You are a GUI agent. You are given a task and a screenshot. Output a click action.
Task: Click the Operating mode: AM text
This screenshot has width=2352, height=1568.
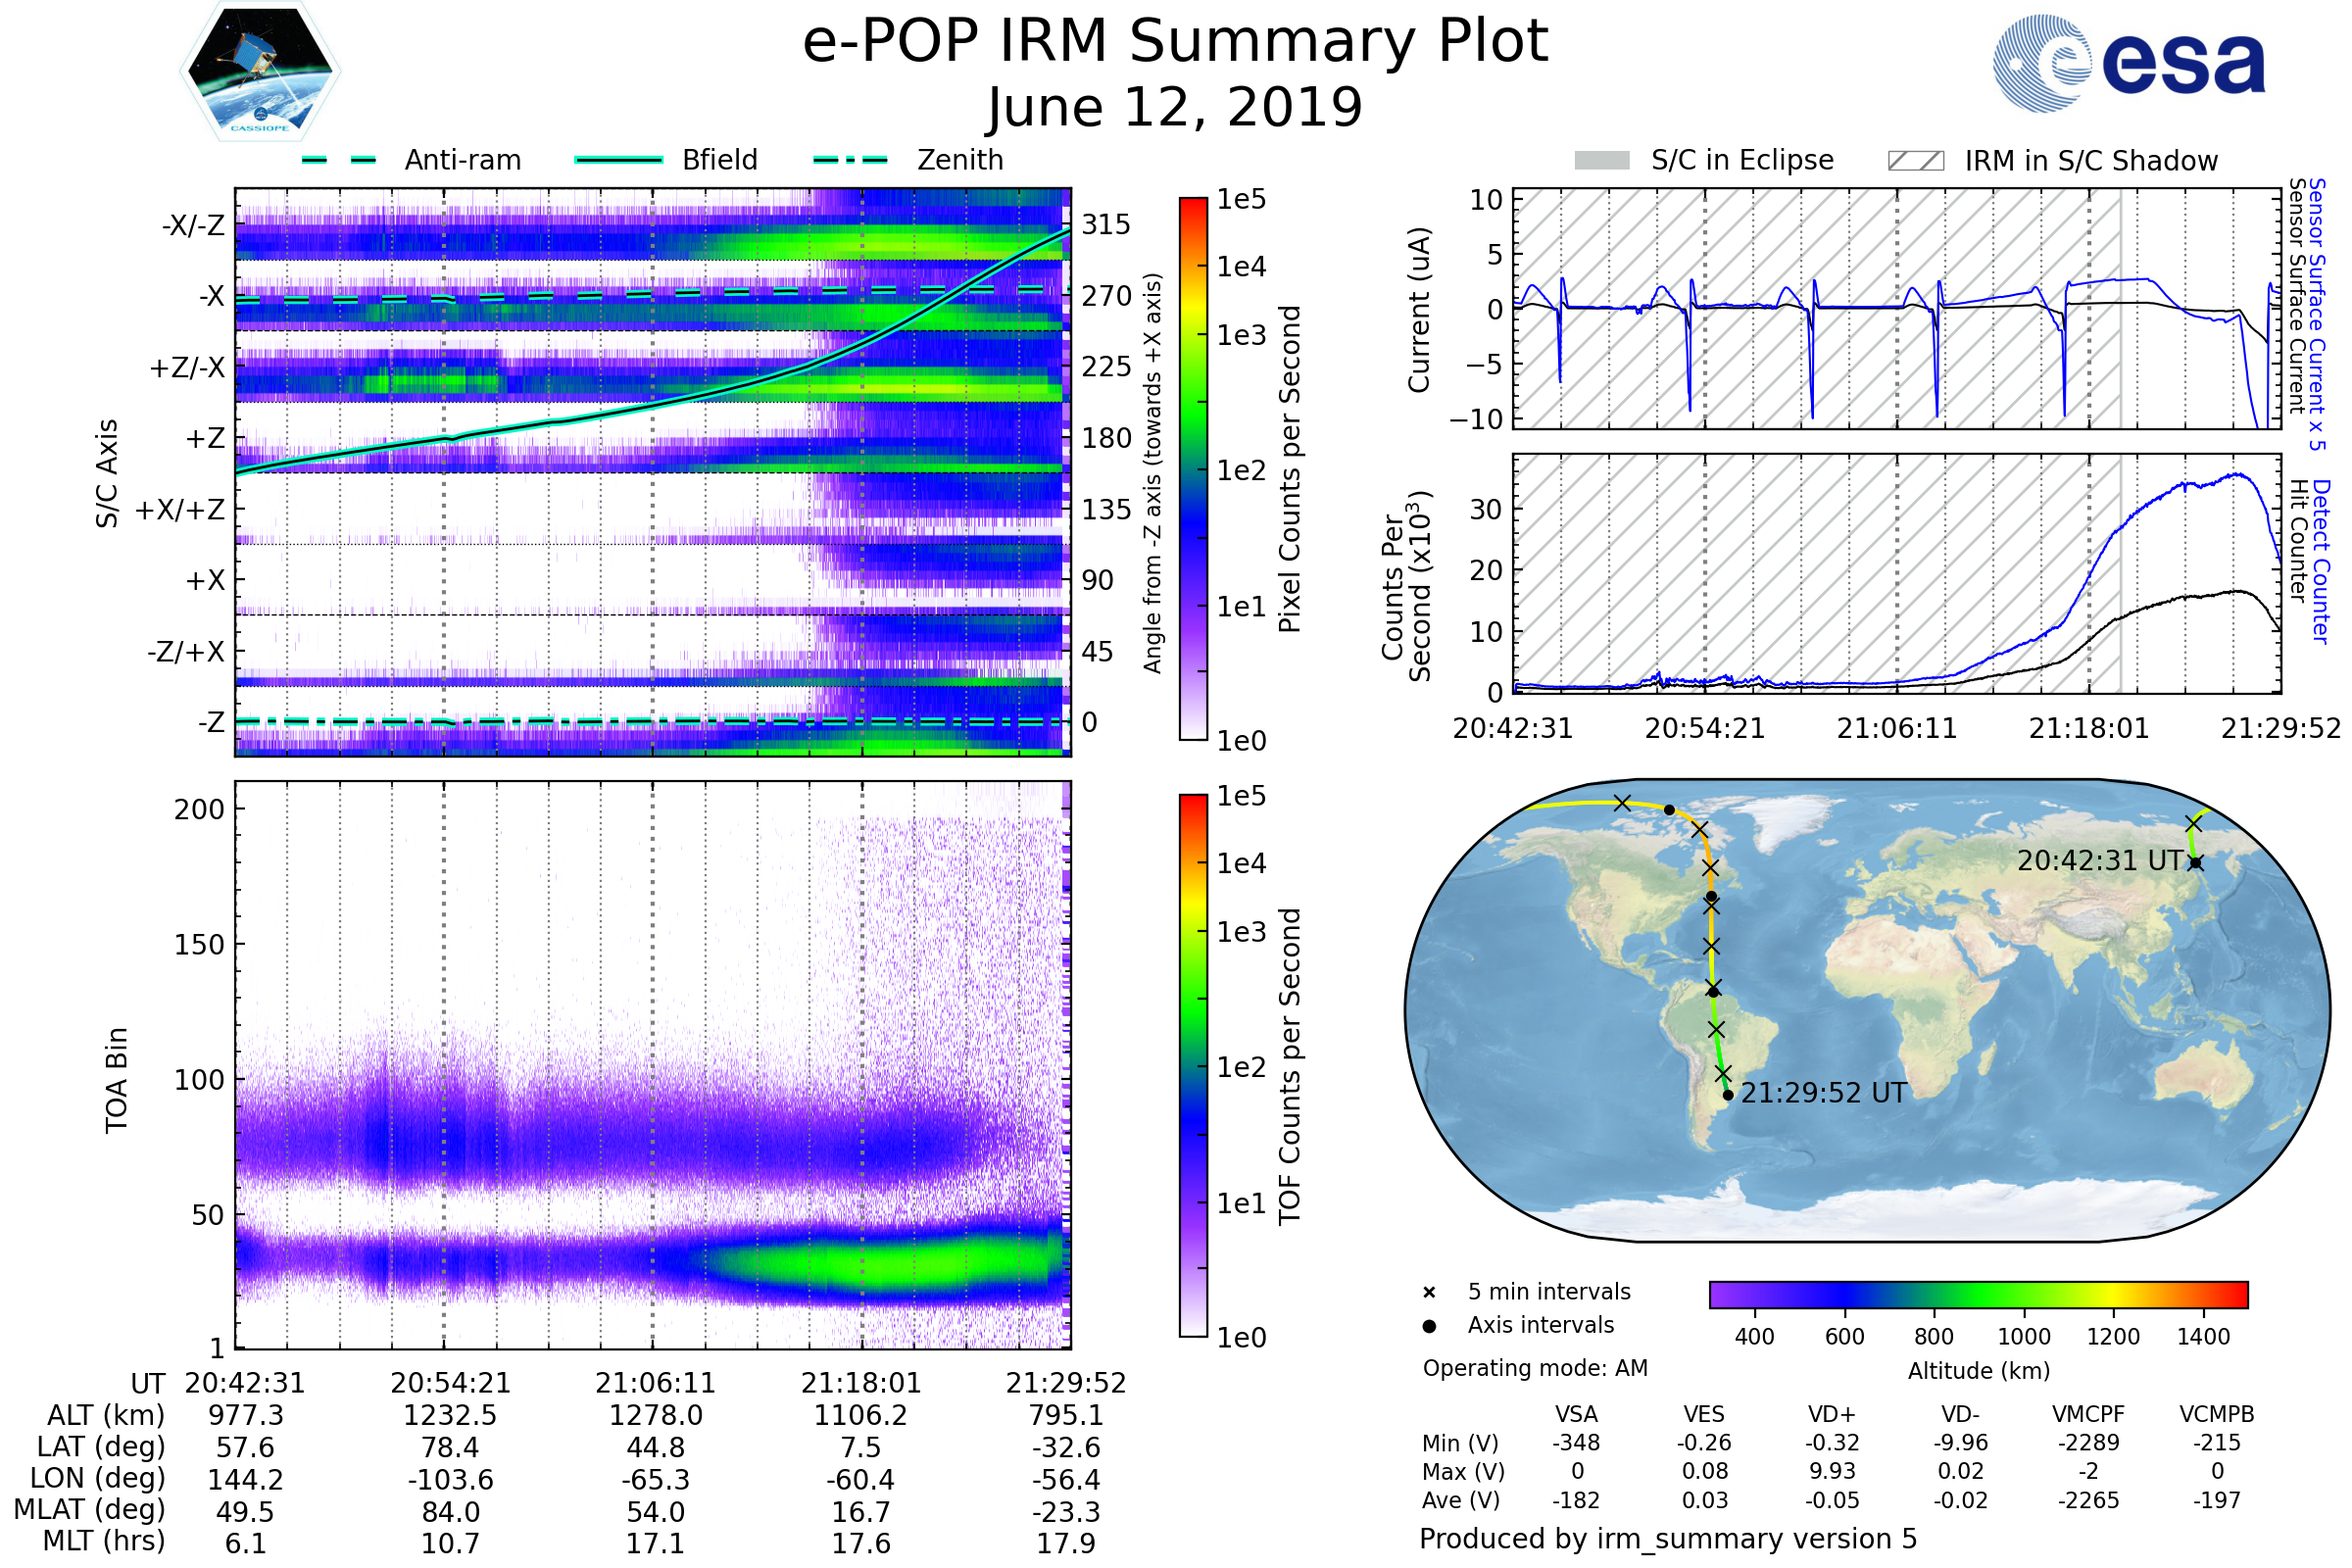(x=1534, y=1368)
